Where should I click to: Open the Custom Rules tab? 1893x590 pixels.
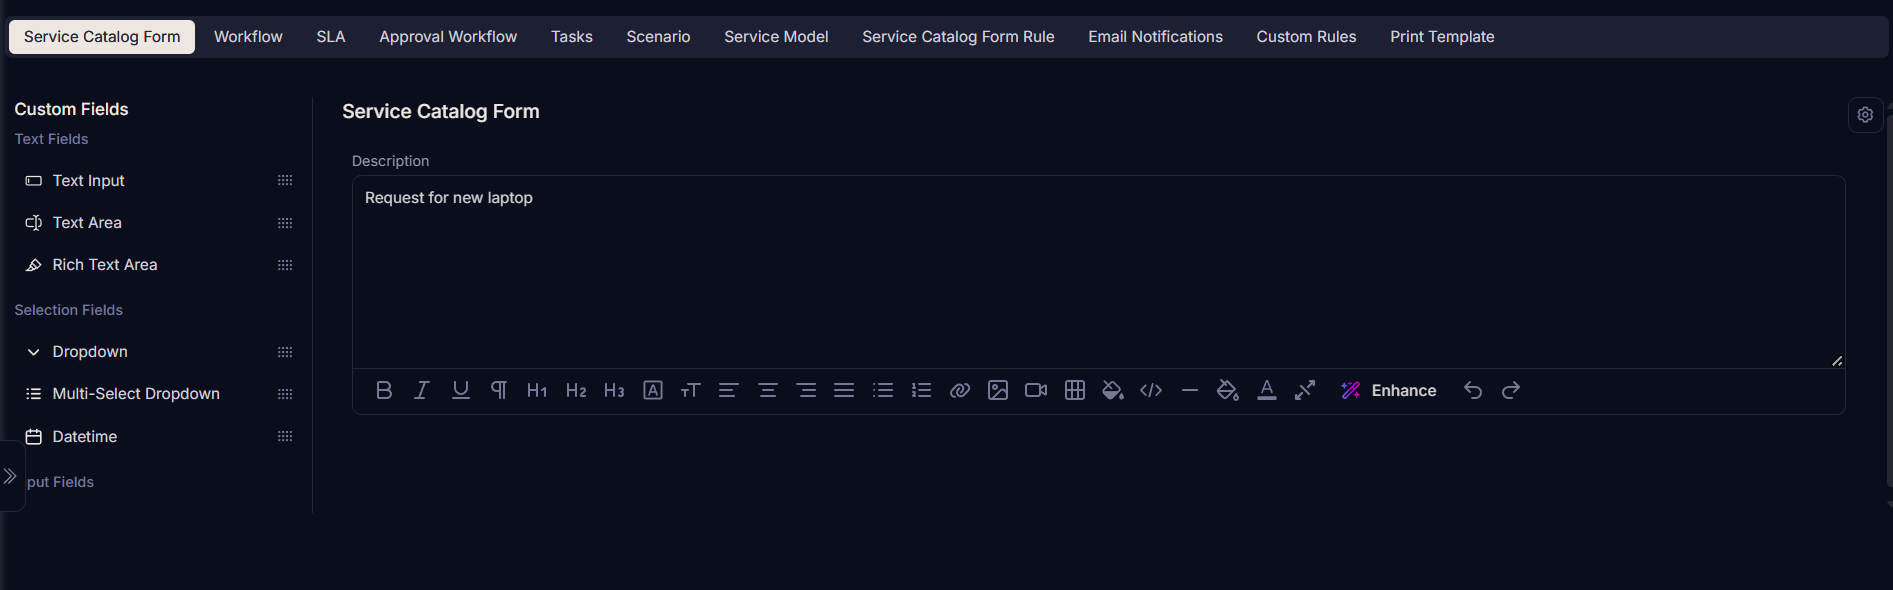[x=1306, y=37]
